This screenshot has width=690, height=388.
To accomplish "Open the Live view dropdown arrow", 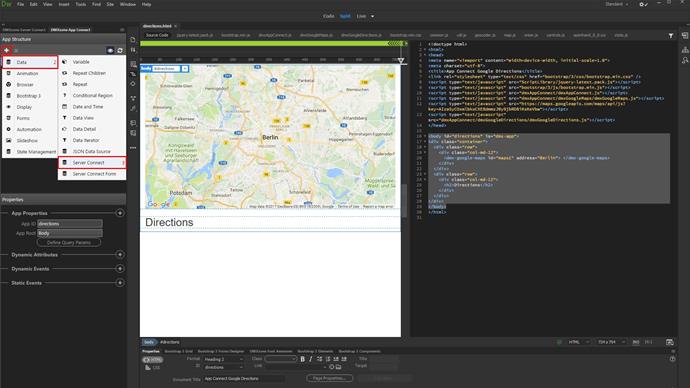I will coord(373,16).
